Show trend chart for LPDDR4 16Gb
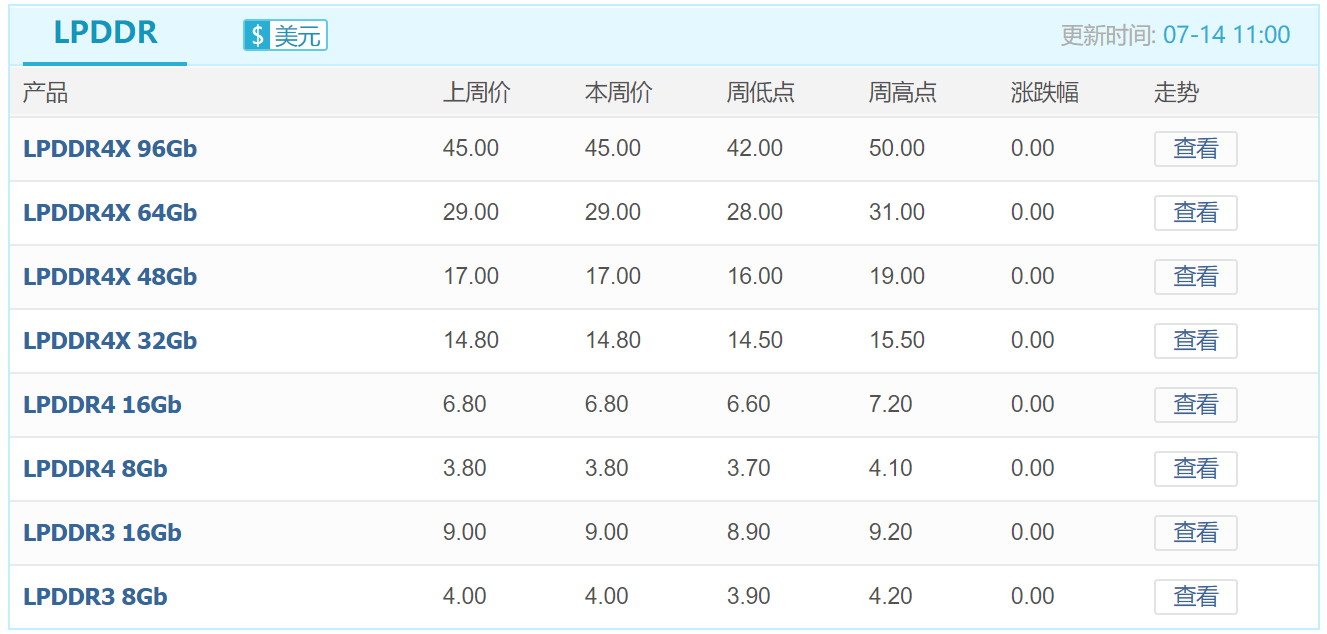The width and height of the screenshot is (1327, 634). click(x=1196, y=405)
